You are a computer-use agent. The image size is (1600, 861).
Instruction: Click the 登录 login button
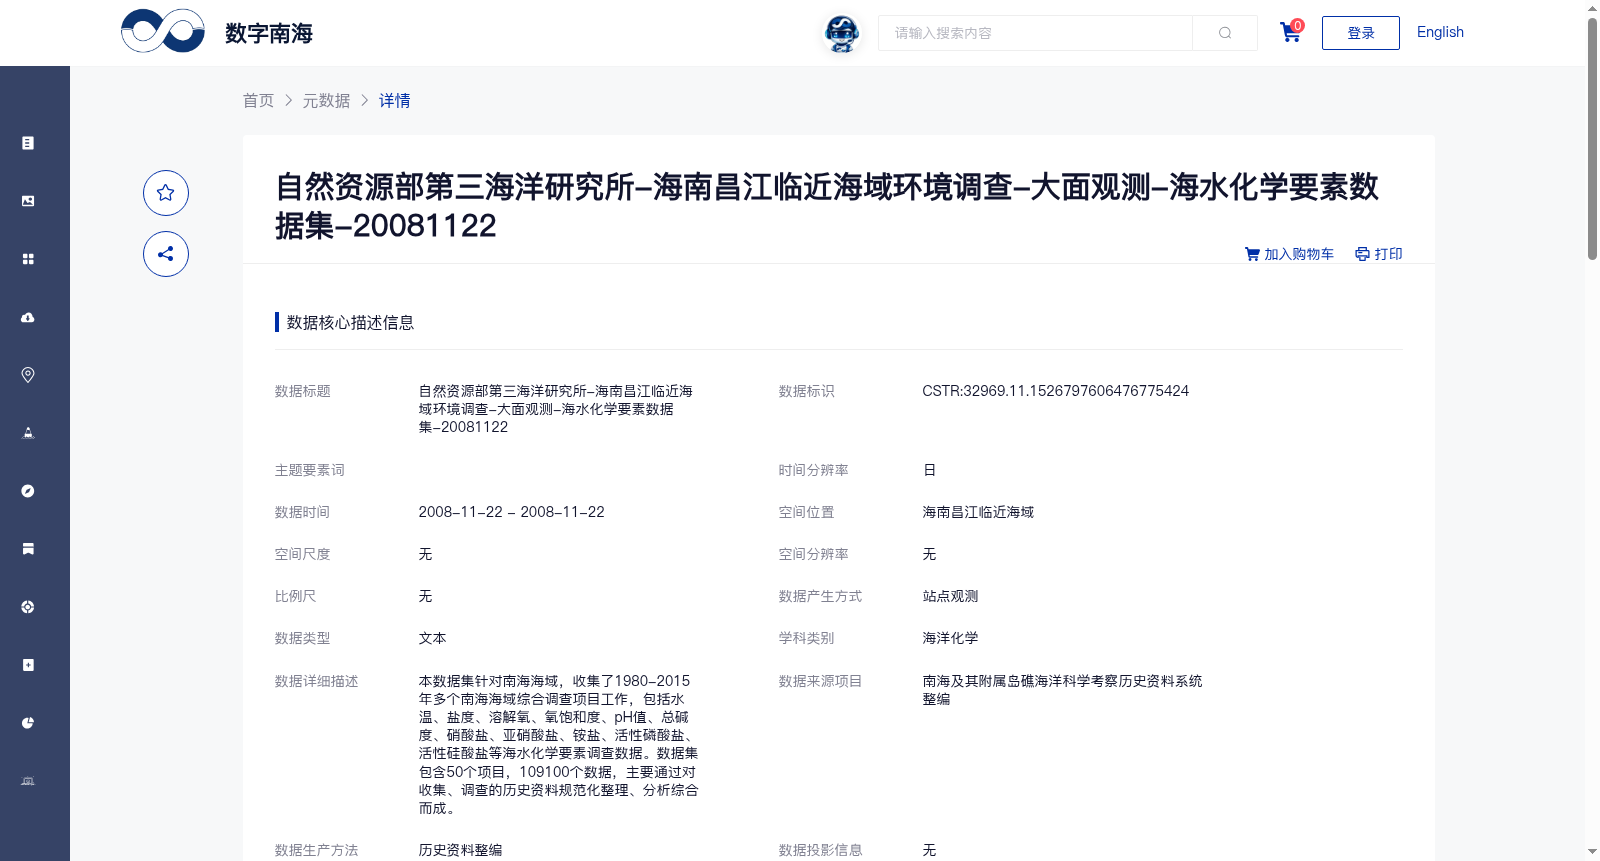coord(1361,33)
